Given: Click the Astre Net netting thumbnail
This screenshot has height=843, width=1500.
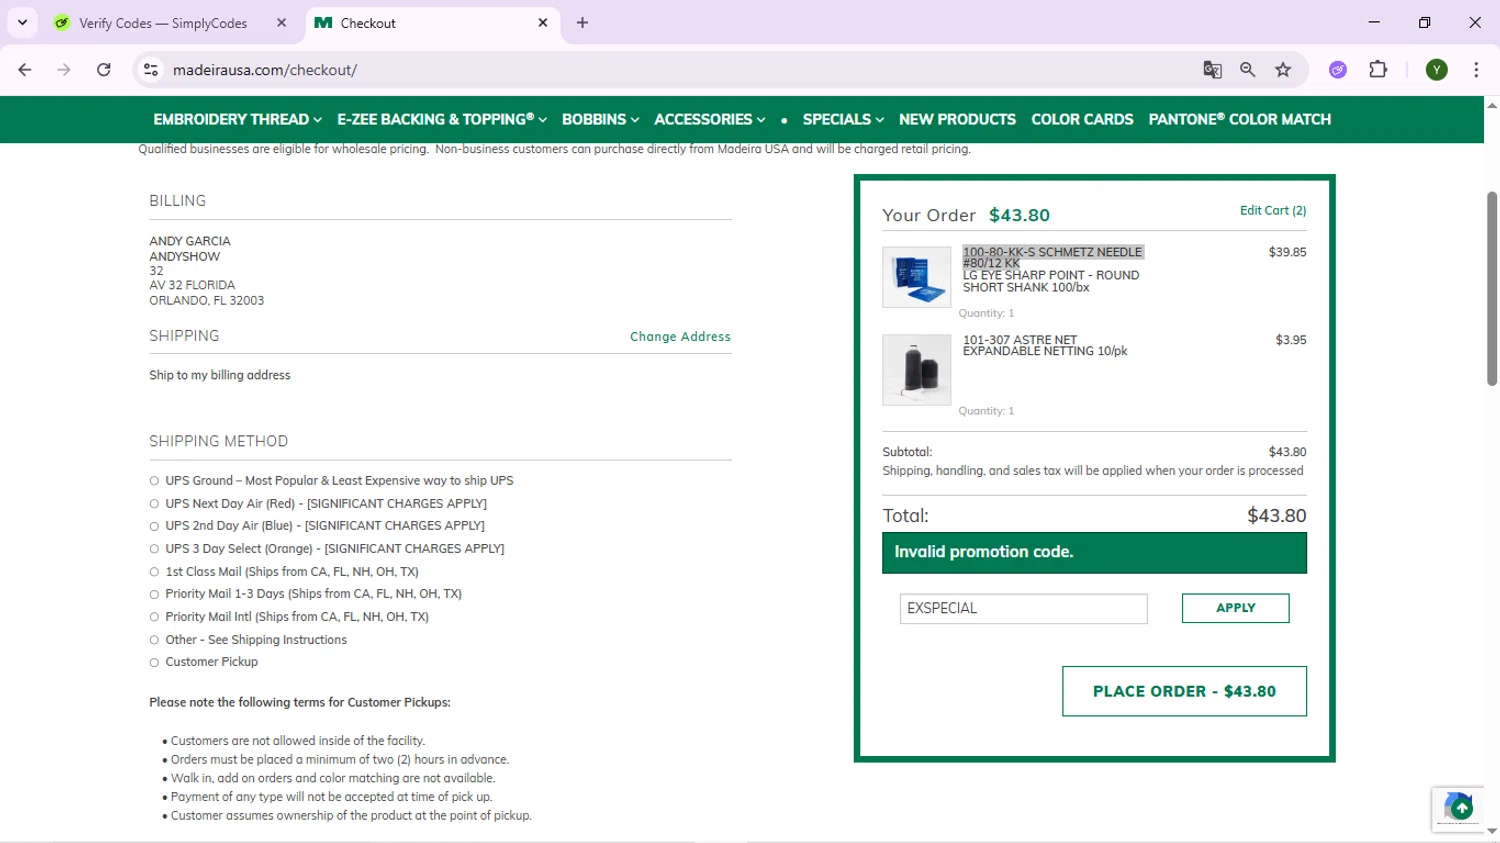Looking at the screenshot, I should click(916, 370).
